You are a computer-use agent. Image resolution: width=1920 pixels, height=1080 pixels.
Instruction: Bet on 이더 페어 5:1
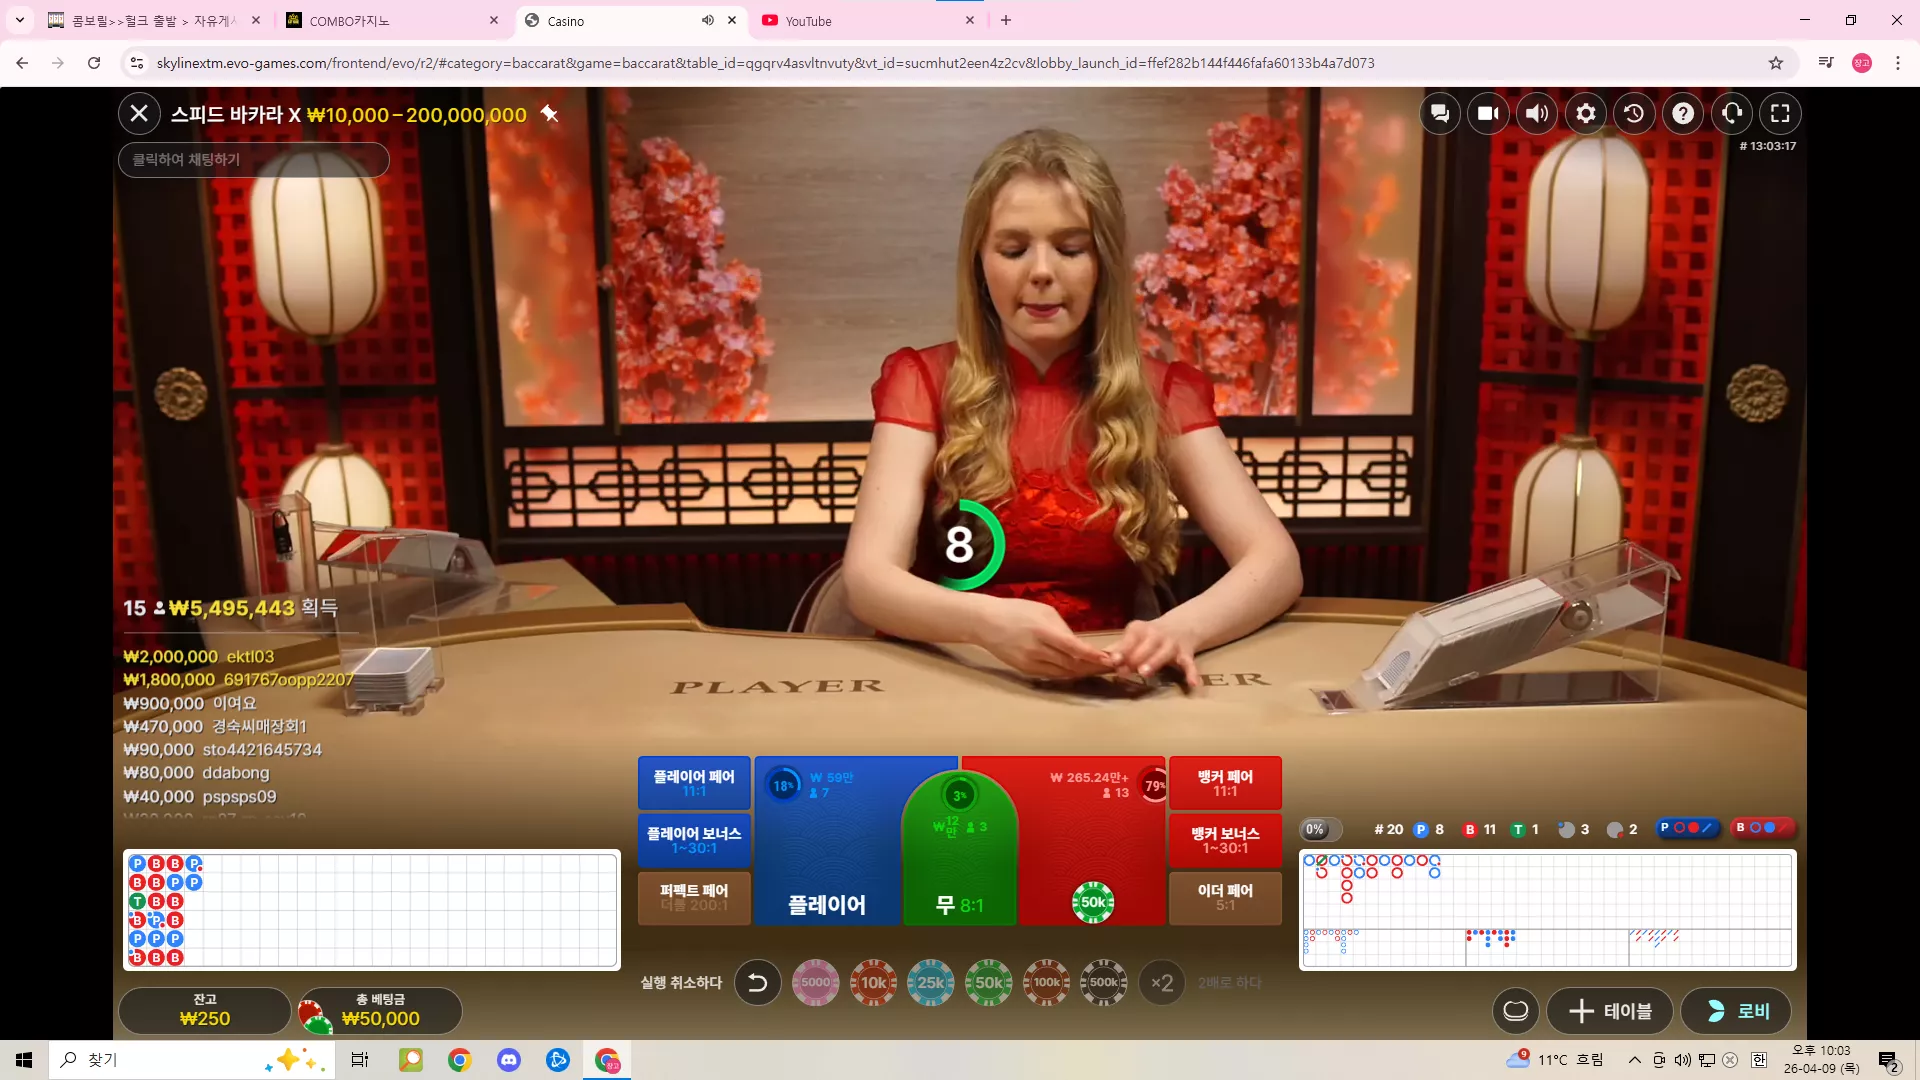pos(1225,897)
